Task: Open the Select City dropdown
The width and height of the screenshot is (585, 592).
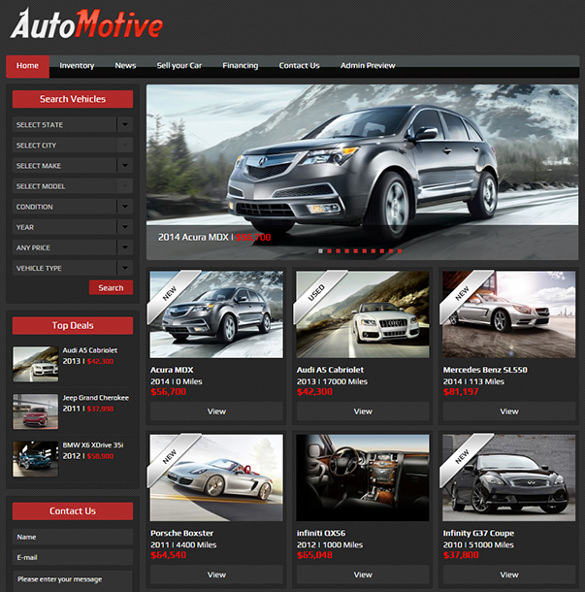Action: point(73,145)
